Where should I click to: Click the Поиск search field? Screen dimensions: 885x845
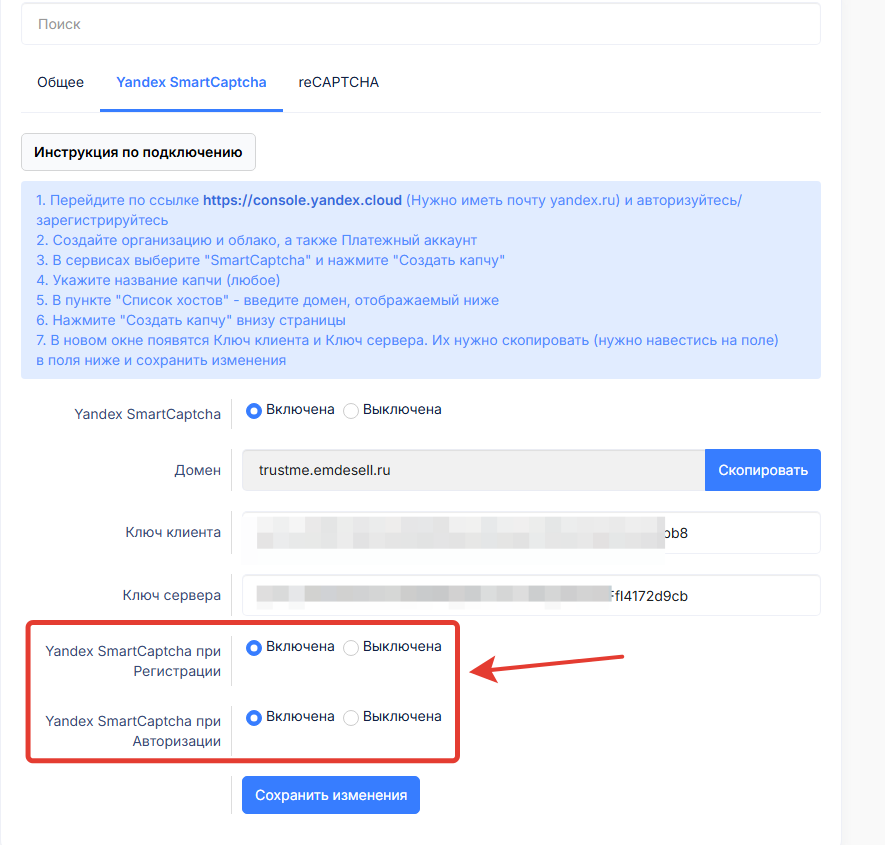tap(420, 24)
